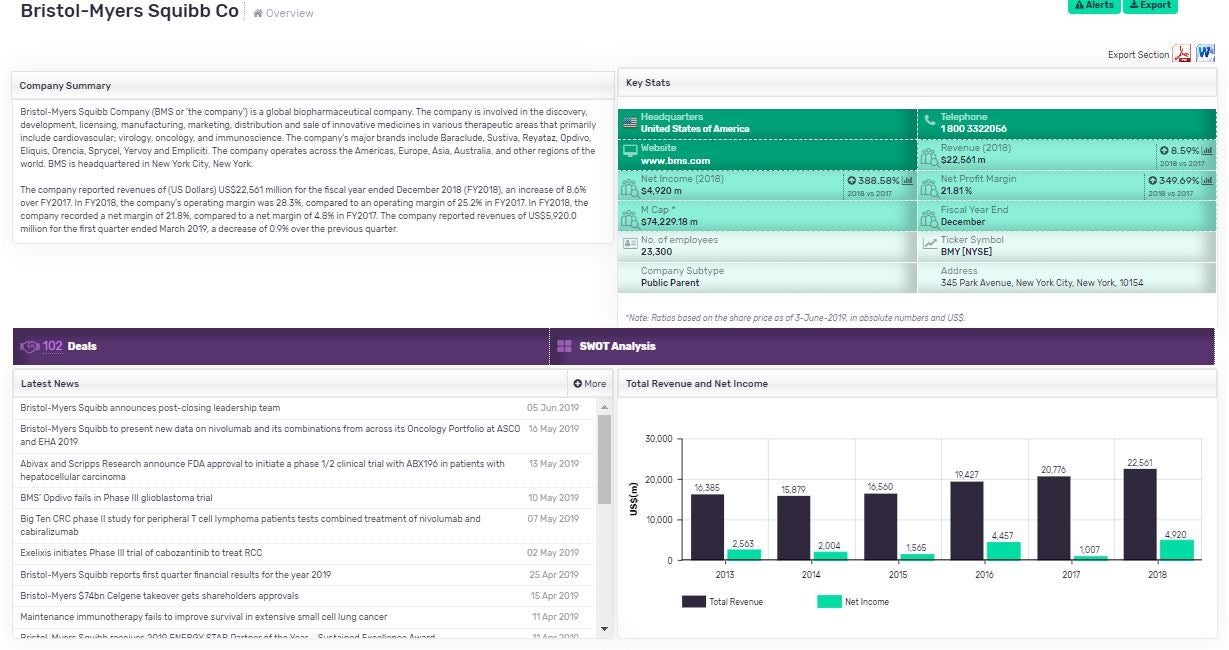Click the icon beside Revenue (2018)

tap(930, 156)
